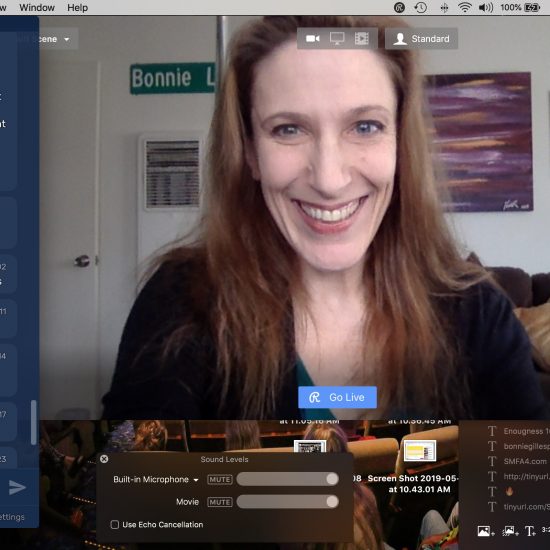The image size is (550, 550).
Task: Select the fire emoji text overlay
Action: 509,492
